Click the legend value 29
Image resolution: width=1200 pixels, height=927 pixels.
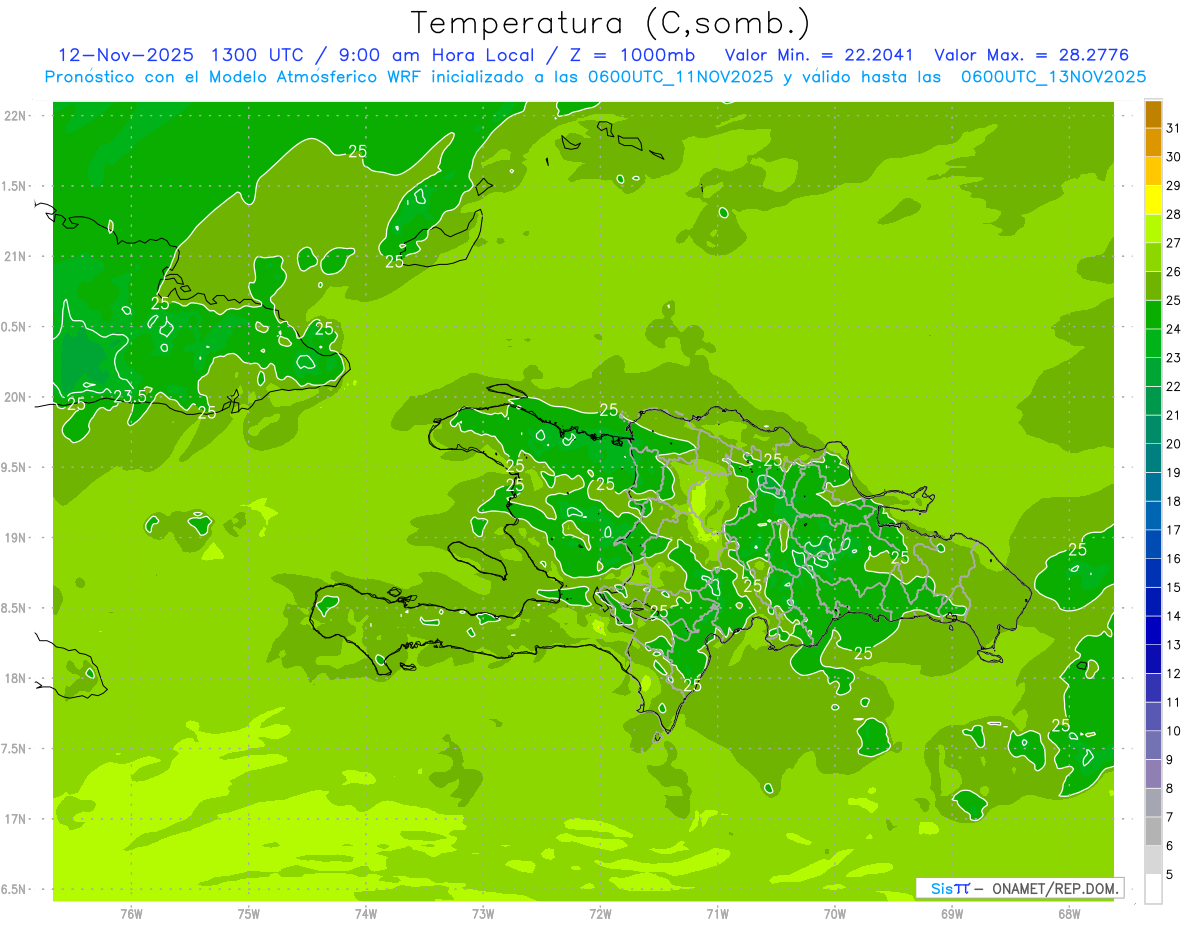(x=1174, y=186)
